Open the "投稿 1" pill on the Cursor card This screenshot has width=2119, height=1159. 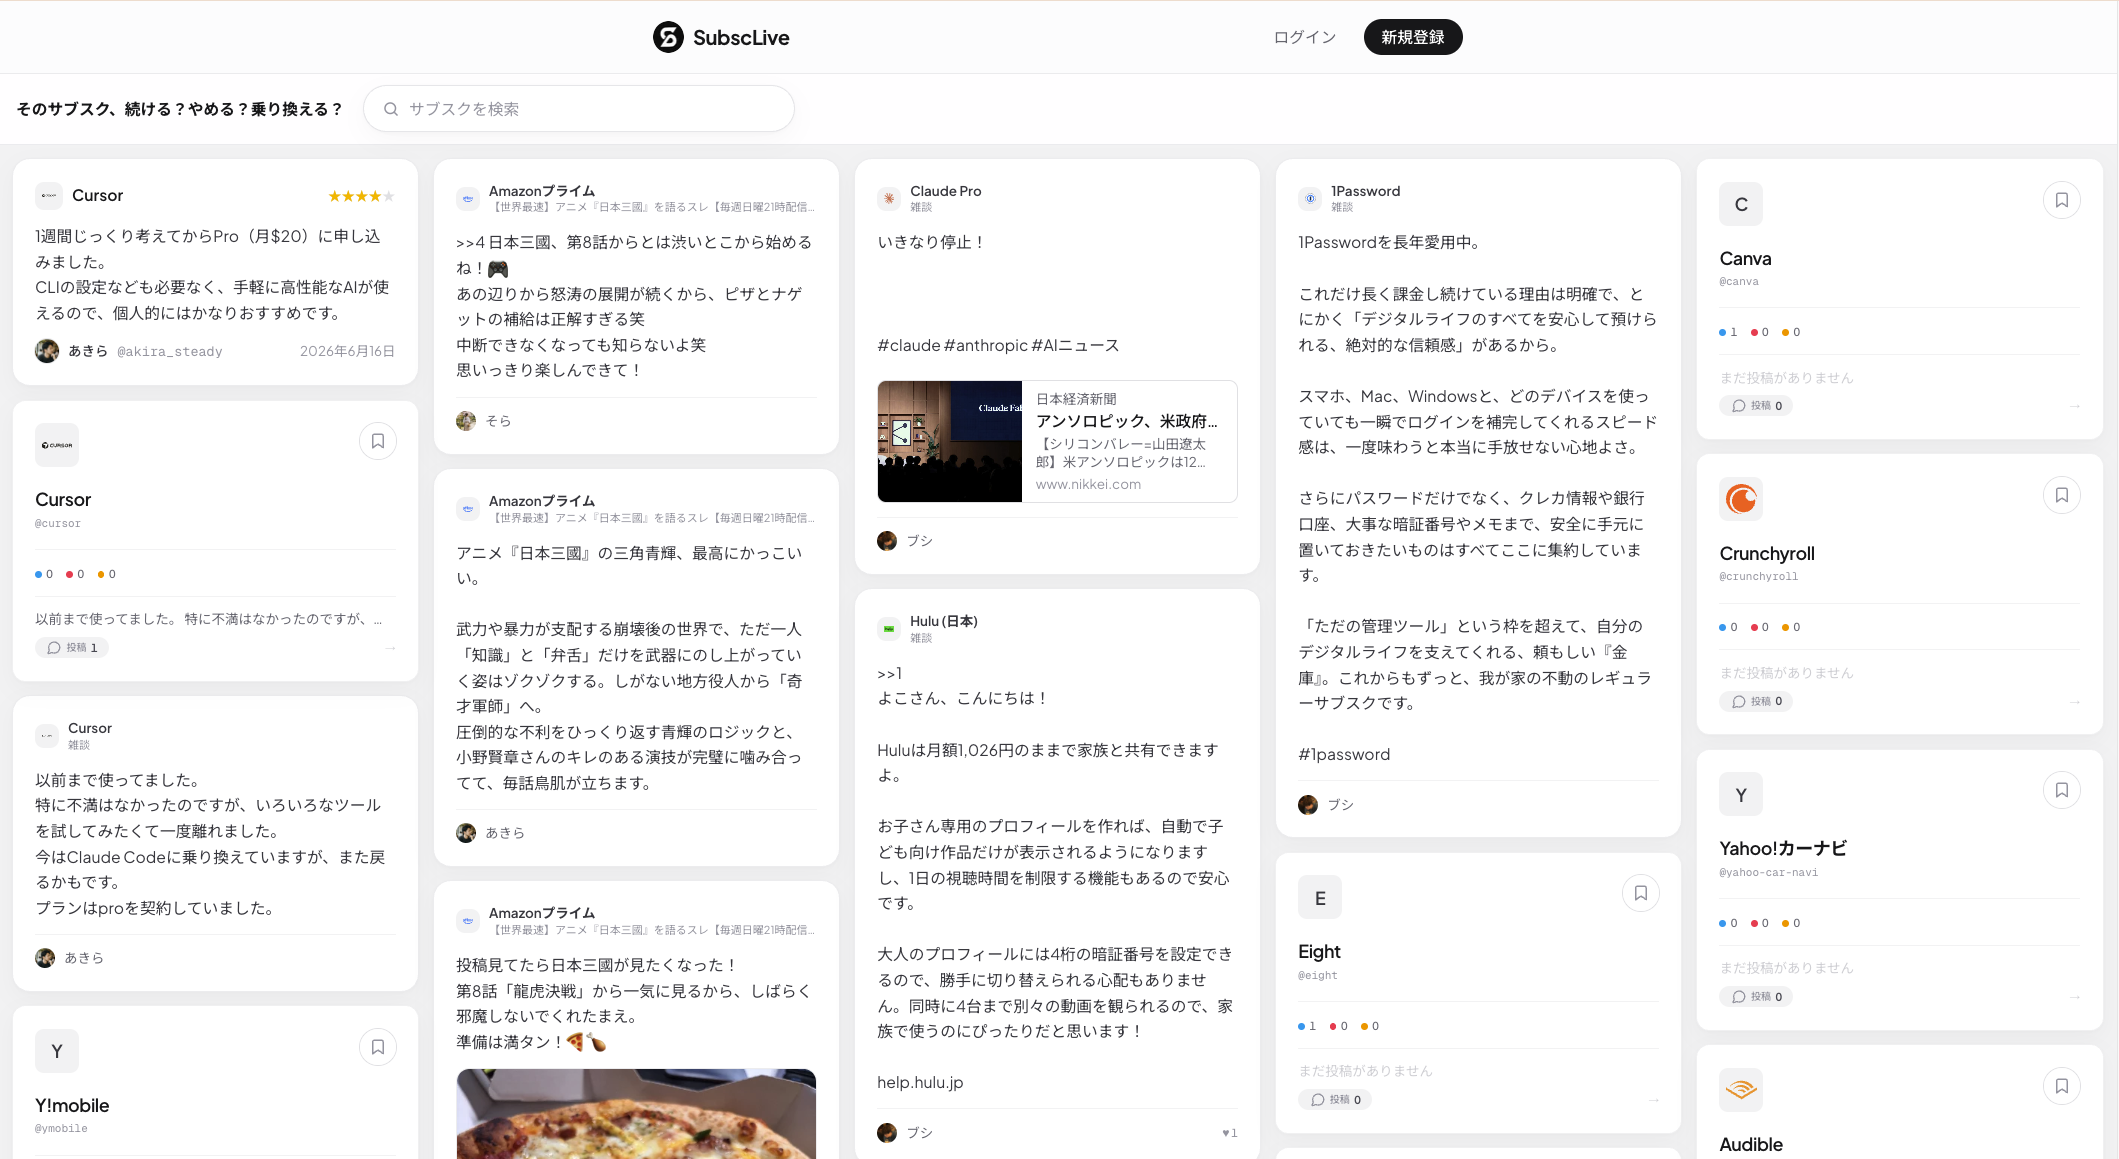click(72, 648)
